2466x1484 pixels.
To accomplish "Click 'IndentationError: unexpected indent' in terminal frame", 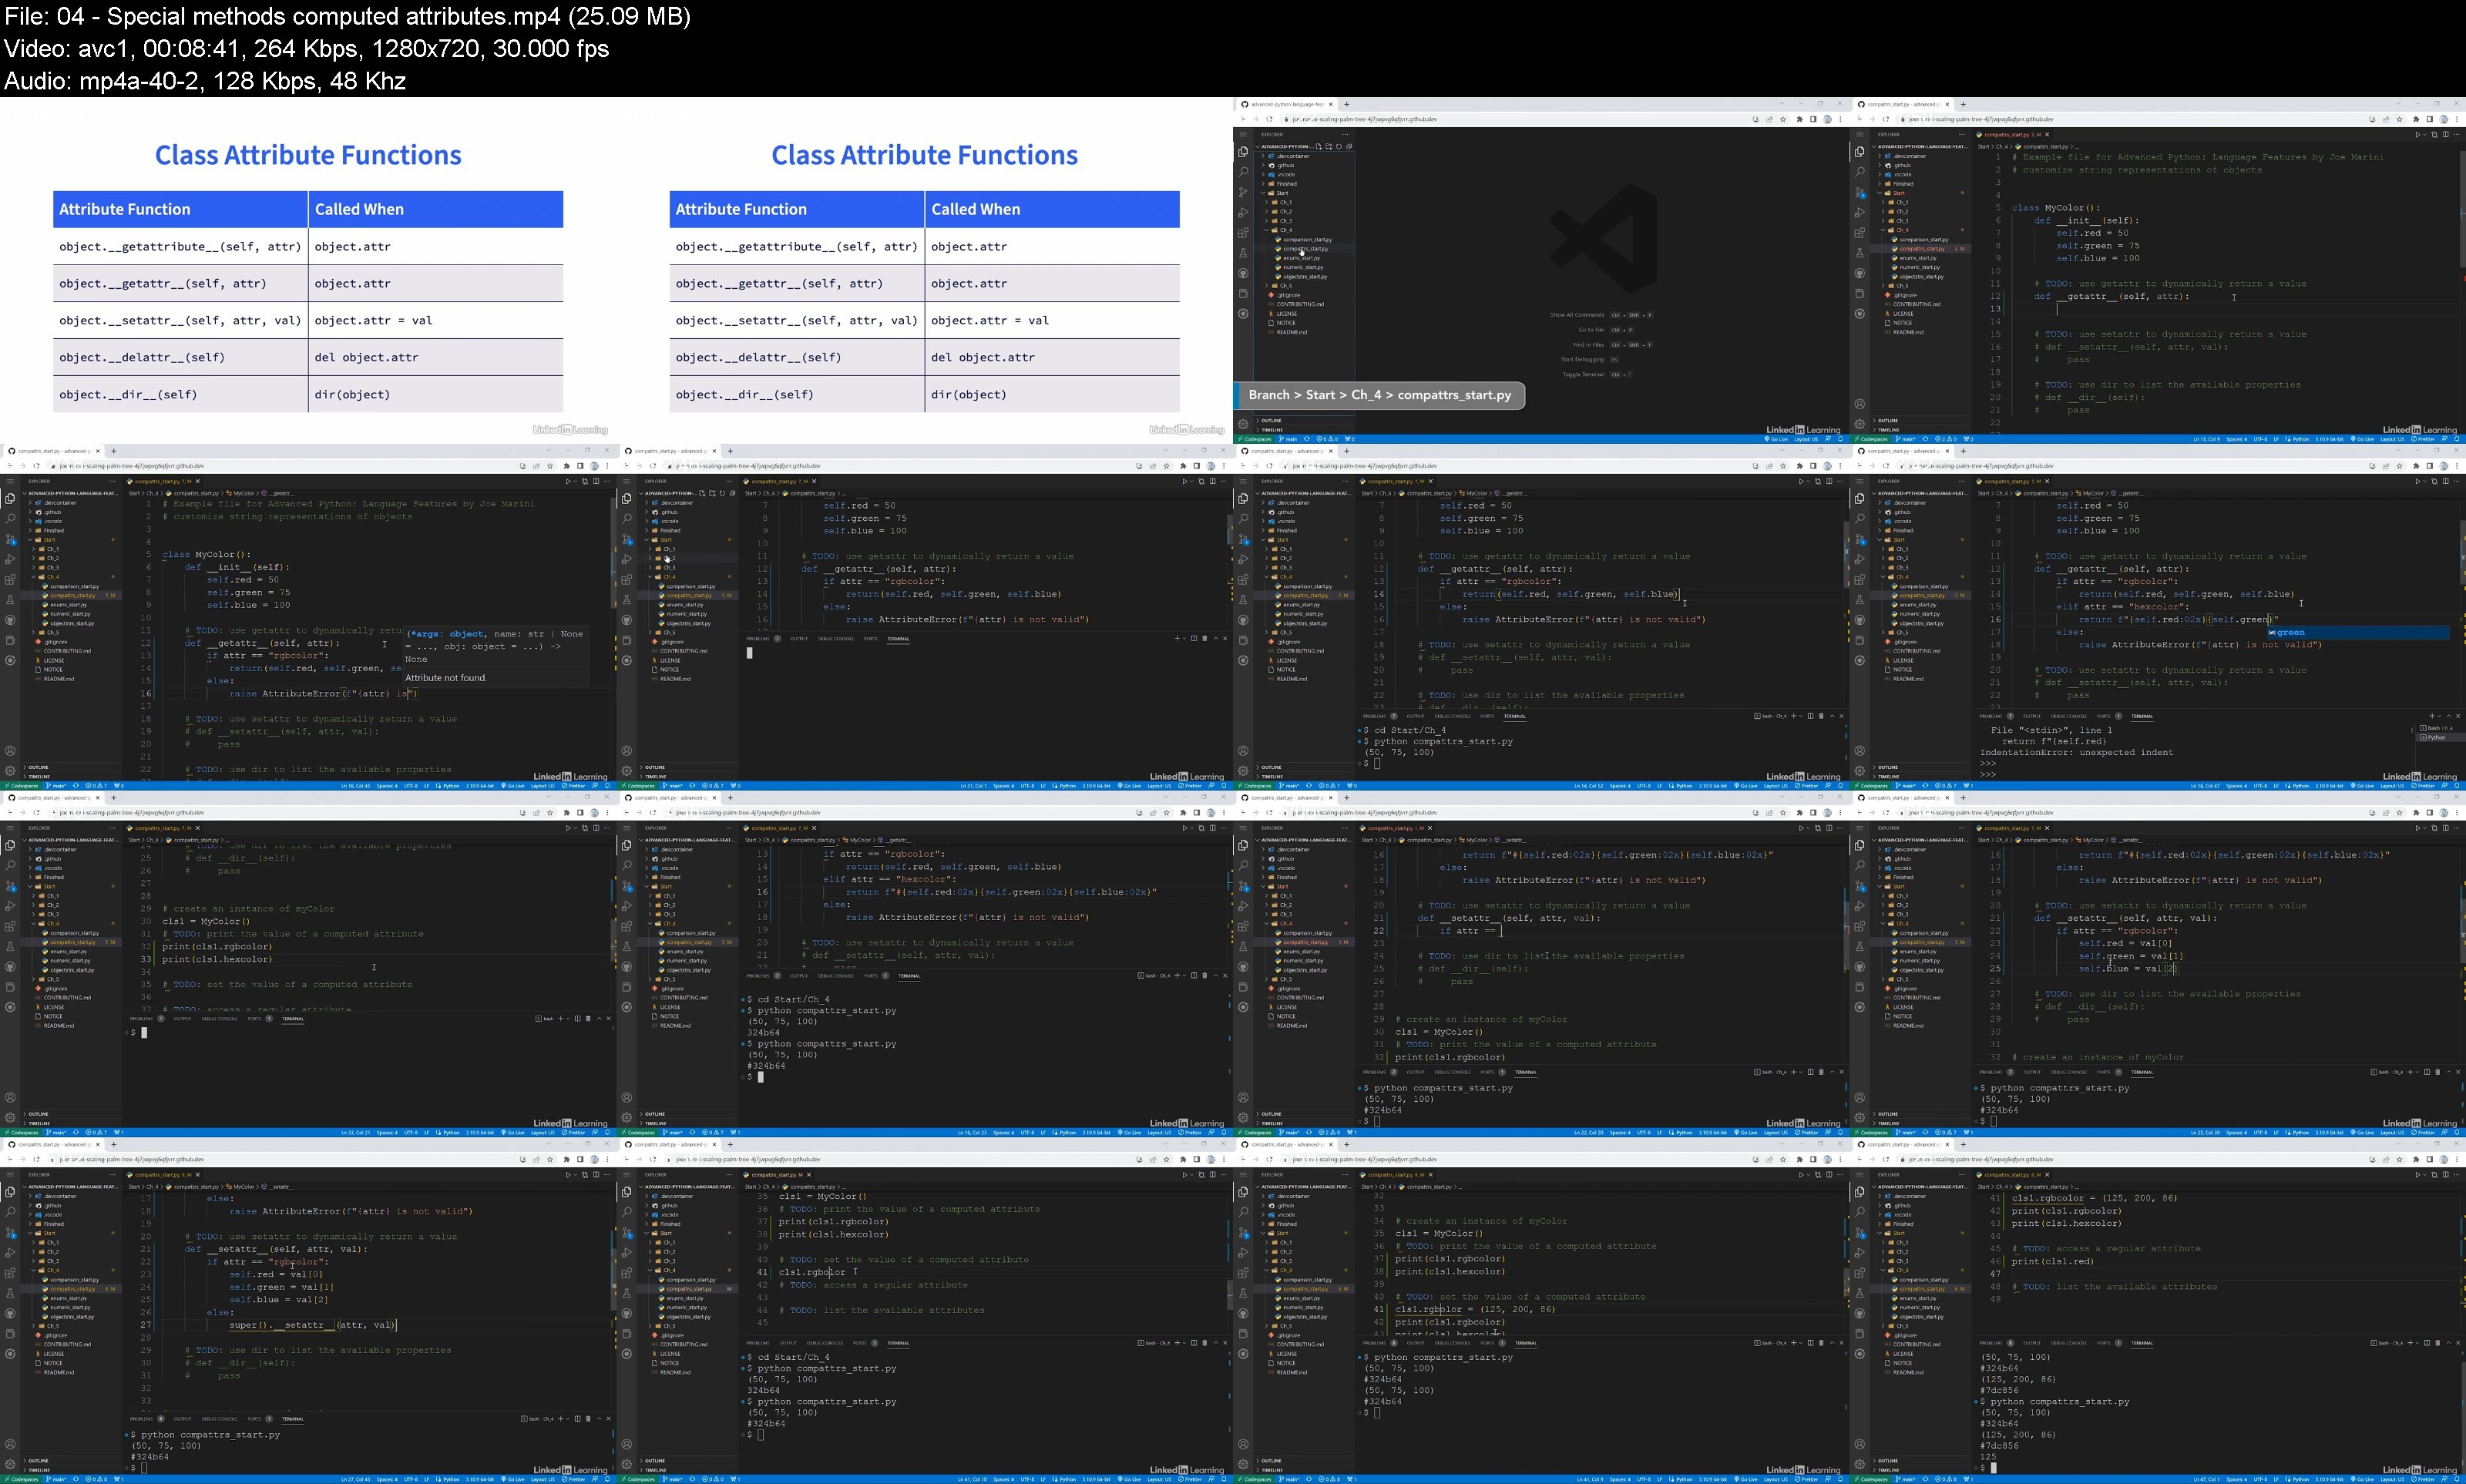I will (x=2076, y=752).
